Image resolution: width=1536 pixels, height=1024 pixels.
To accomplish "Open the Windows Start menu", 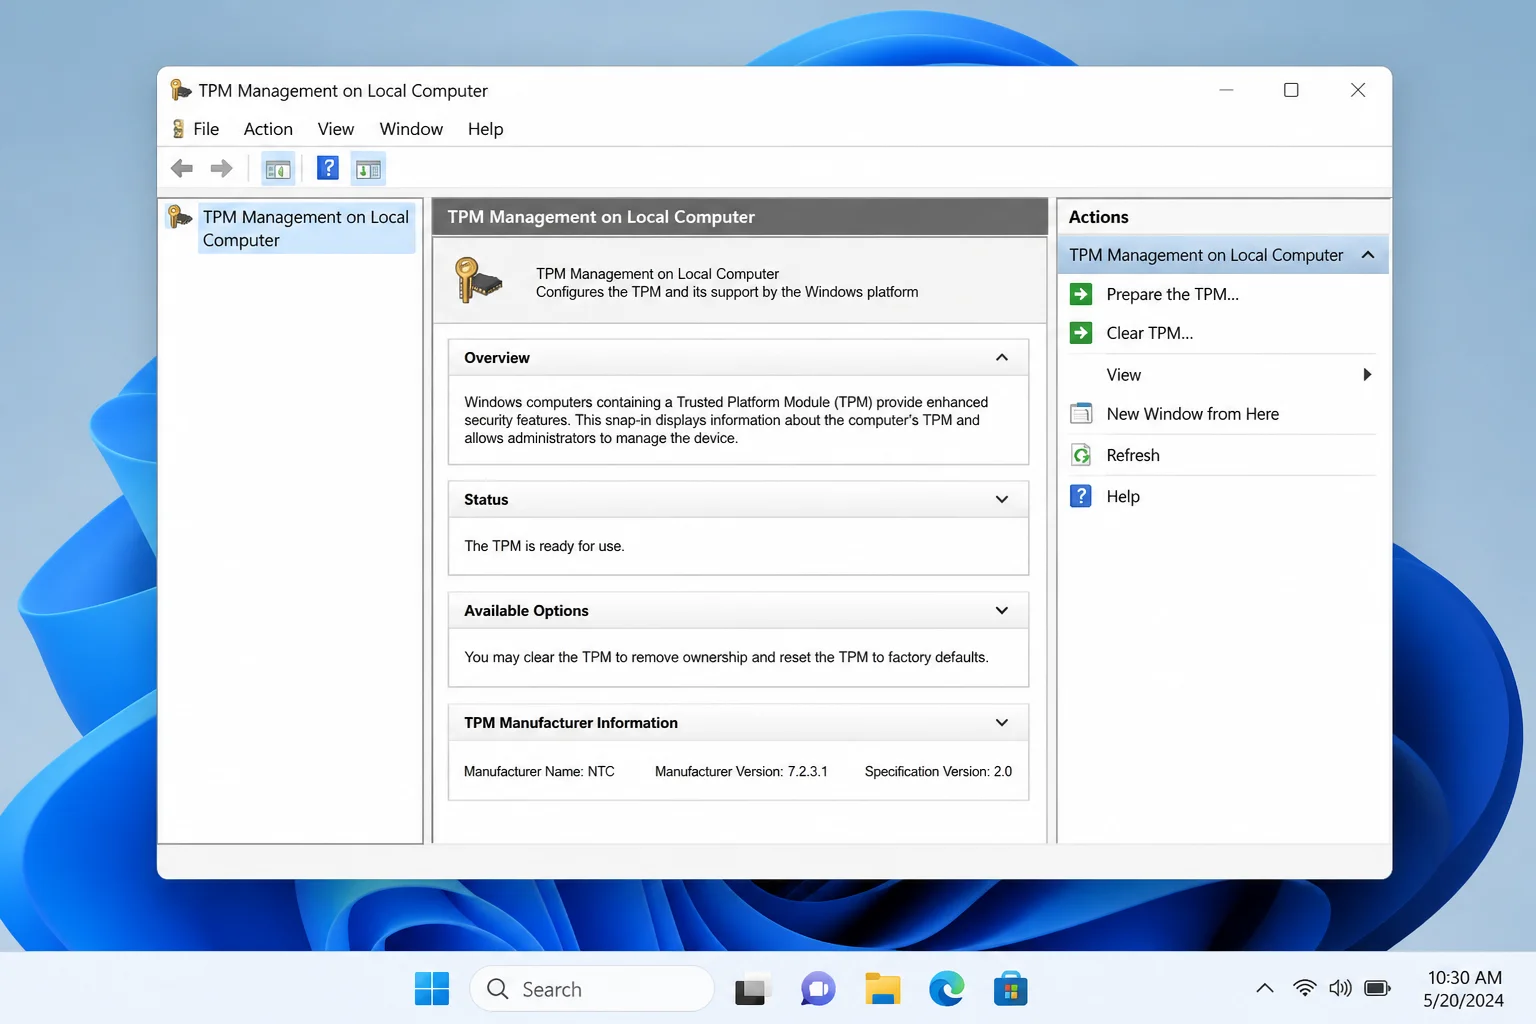I will point(432,989).
